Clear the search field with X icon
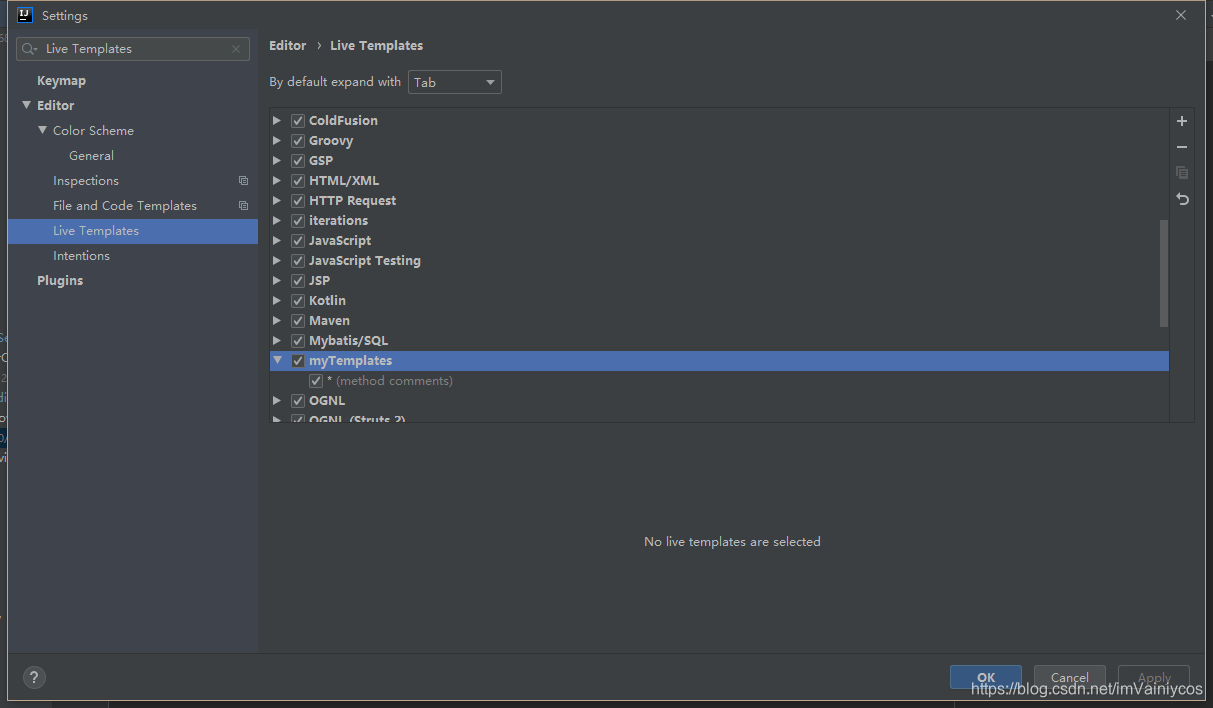Viewport: 1213px width, 708px height. coord(236,49)
